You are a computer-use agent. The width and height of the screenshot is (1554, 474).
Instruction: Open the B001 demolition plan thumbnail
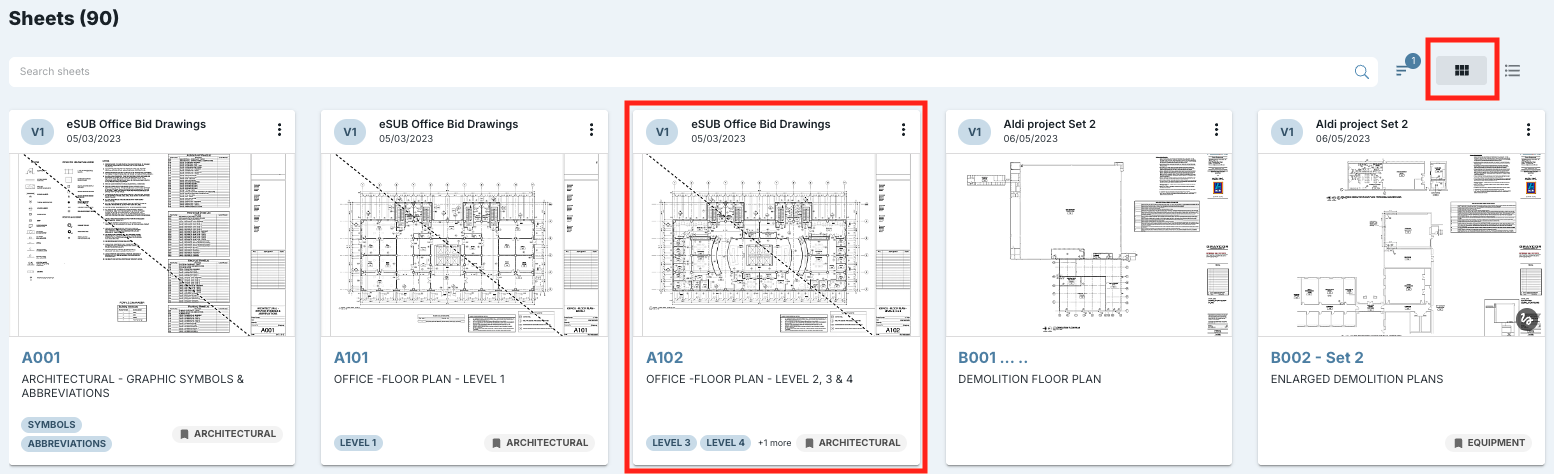[x=1089, y=245]
